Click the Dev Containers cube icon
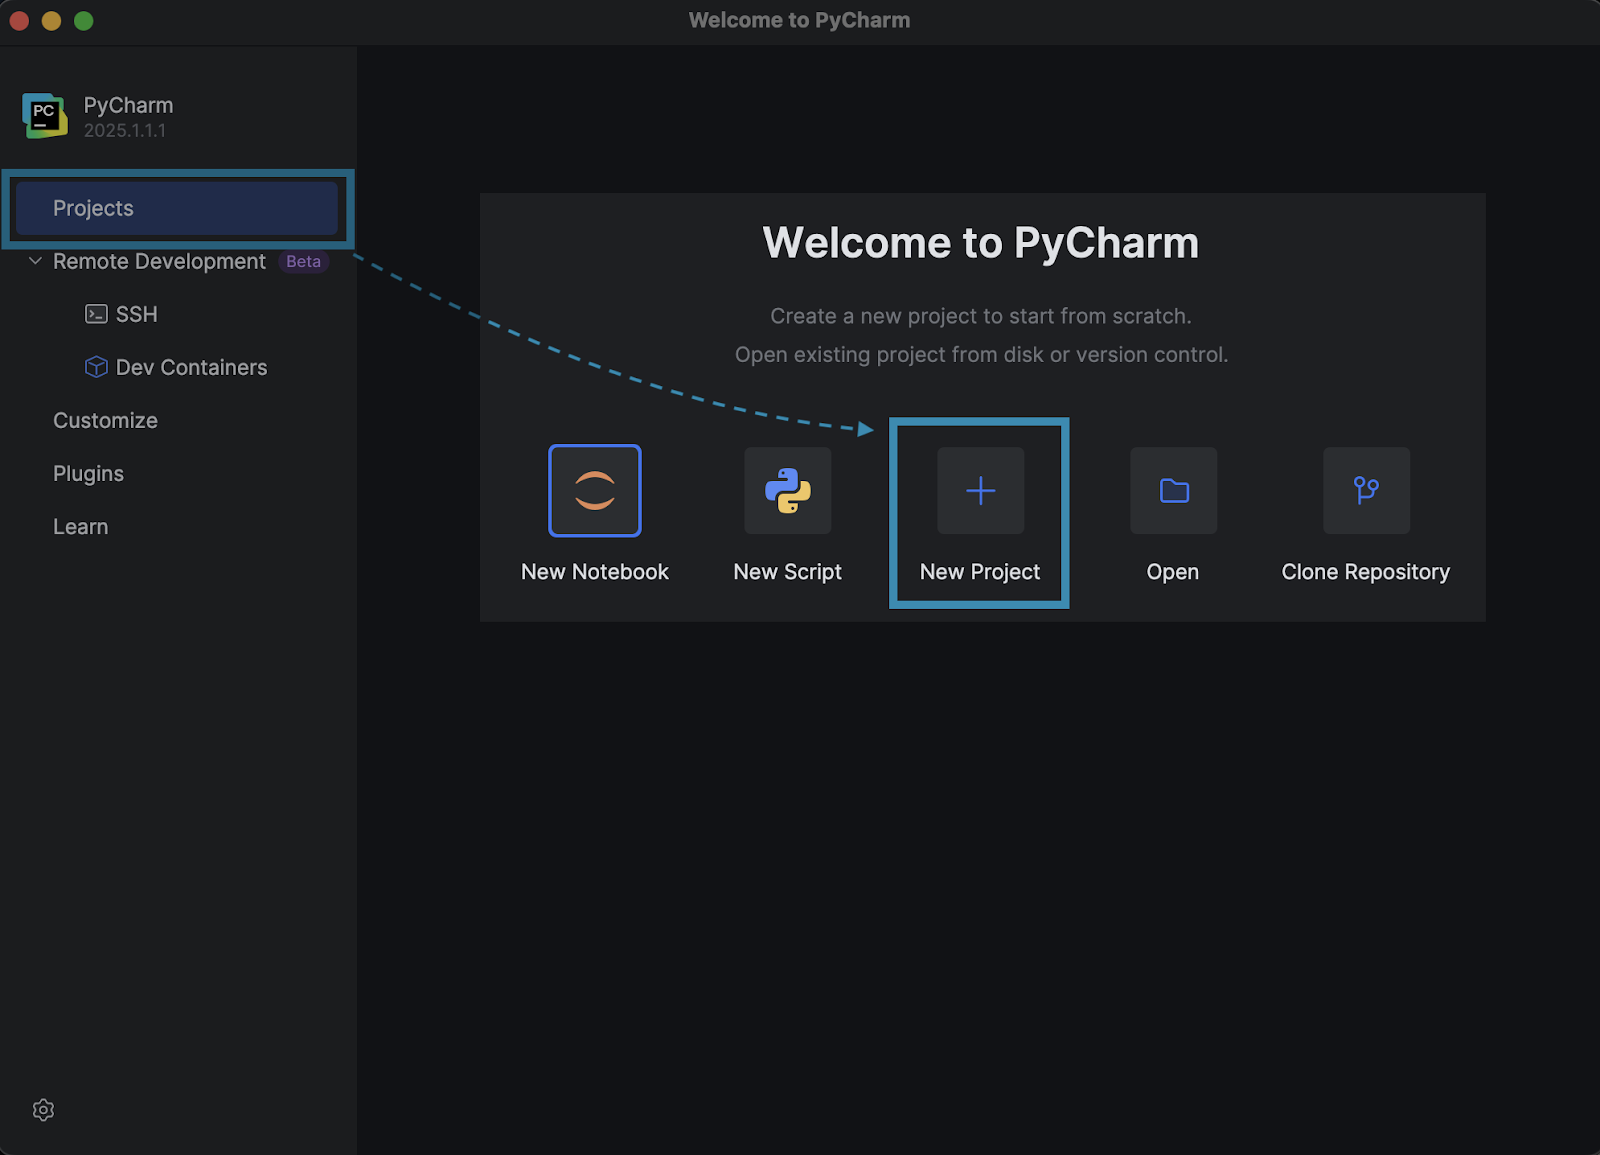The image size is (1600, 1155). tap(96, 366)
